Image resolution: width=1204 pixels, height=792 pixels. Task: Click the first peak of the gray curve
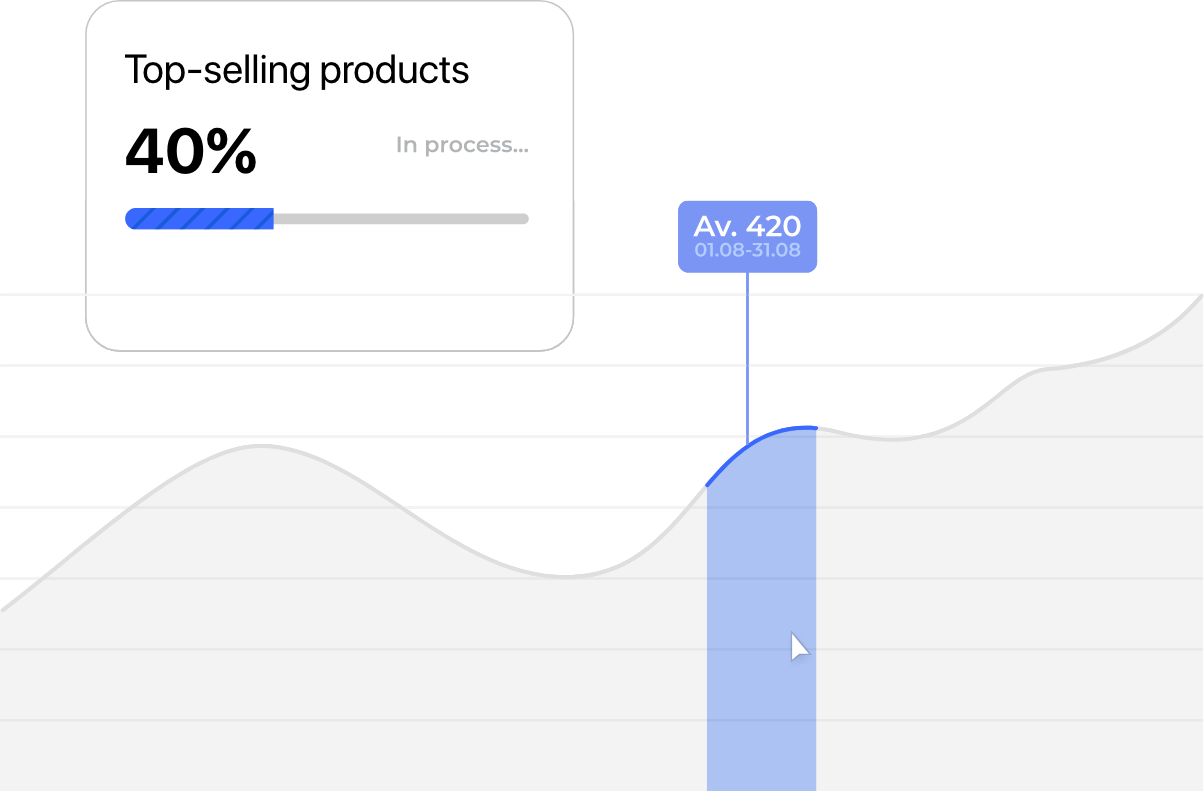[x=262, y=446]
